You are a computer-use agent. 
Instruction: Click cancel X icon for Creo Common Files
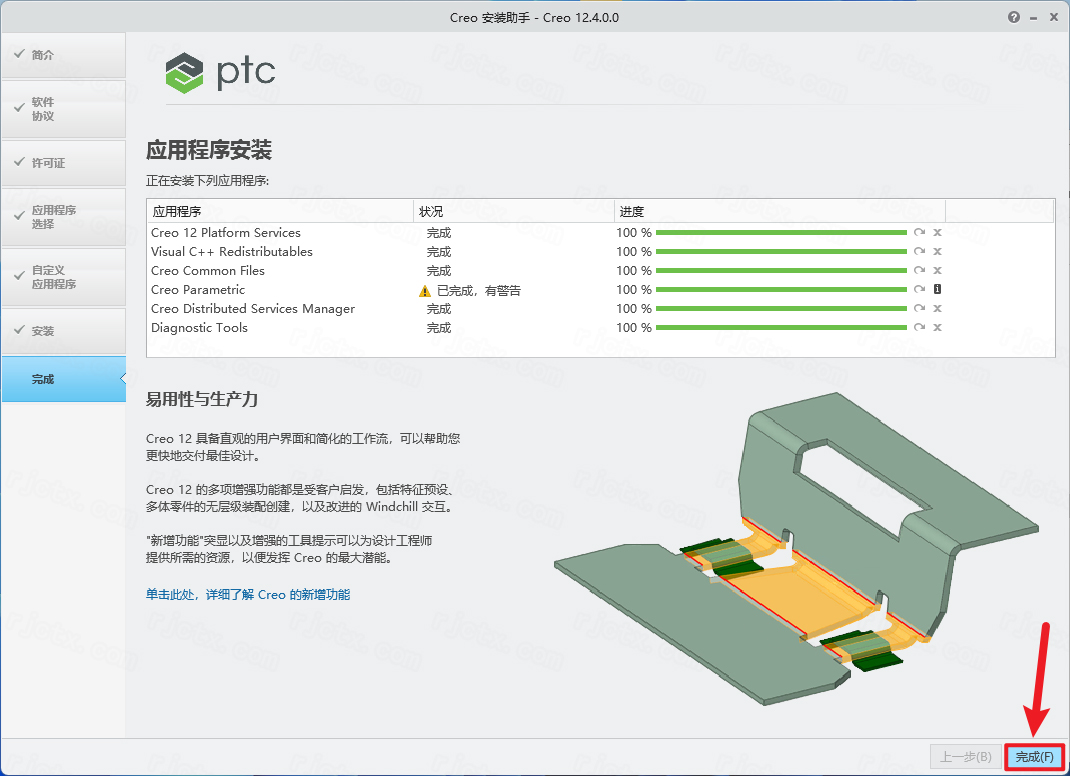pos(938,271)
